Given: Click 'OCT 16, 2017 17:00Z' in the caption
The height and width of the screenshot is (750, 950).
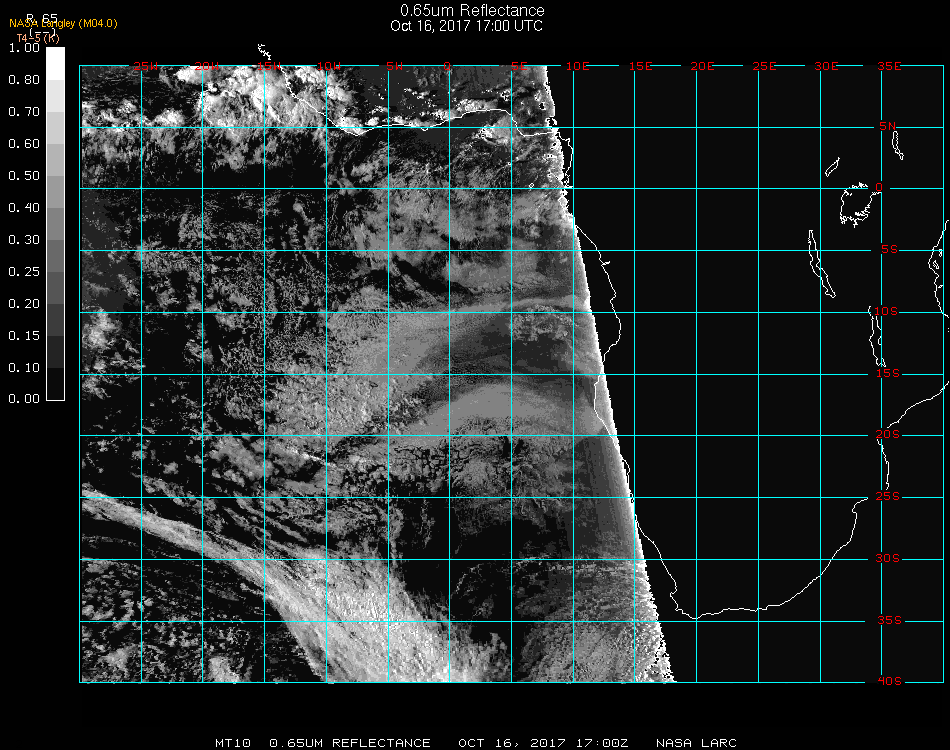Looking at the screenshot, I should (543, 743).
